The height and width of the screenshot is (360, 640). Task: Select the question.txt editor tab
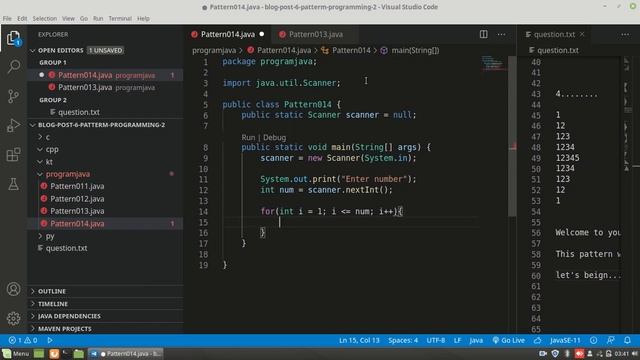coord(554,34)
